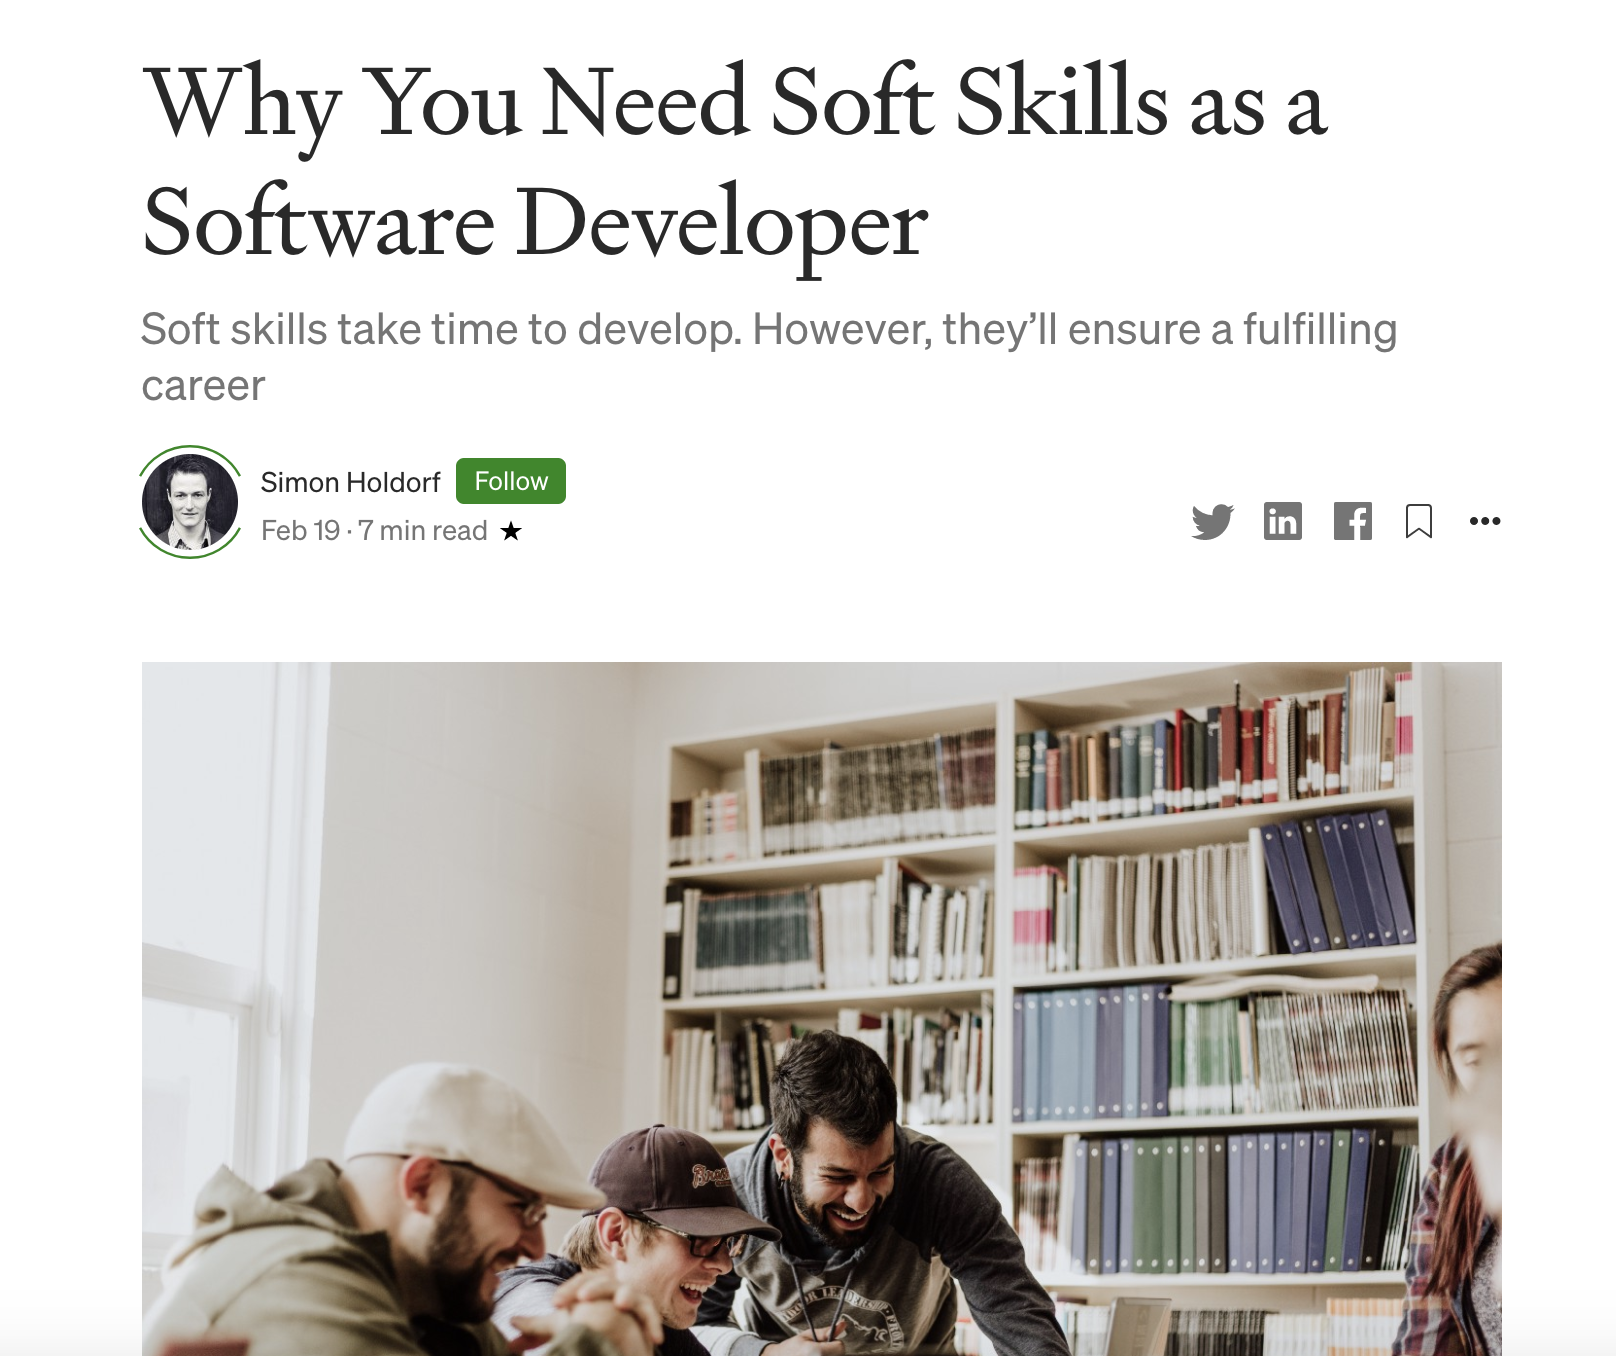
Task: Click the black member-only star icon
Action: click(x=511, y=531)
